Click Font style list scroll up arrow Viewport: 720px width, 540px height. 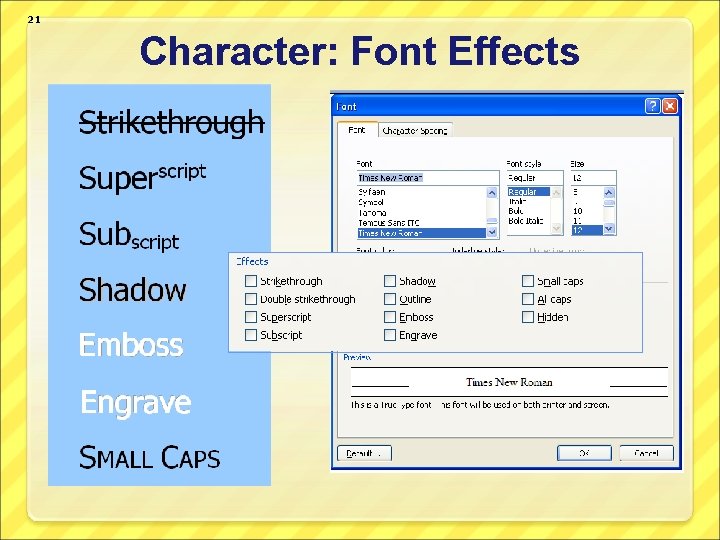pos(556,192)
